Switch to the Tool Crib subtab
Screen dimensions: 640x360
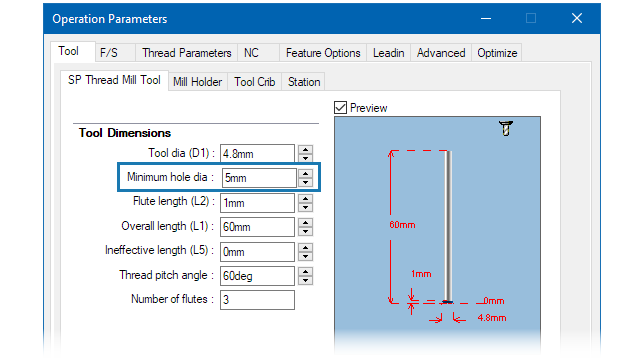[254, 82]
